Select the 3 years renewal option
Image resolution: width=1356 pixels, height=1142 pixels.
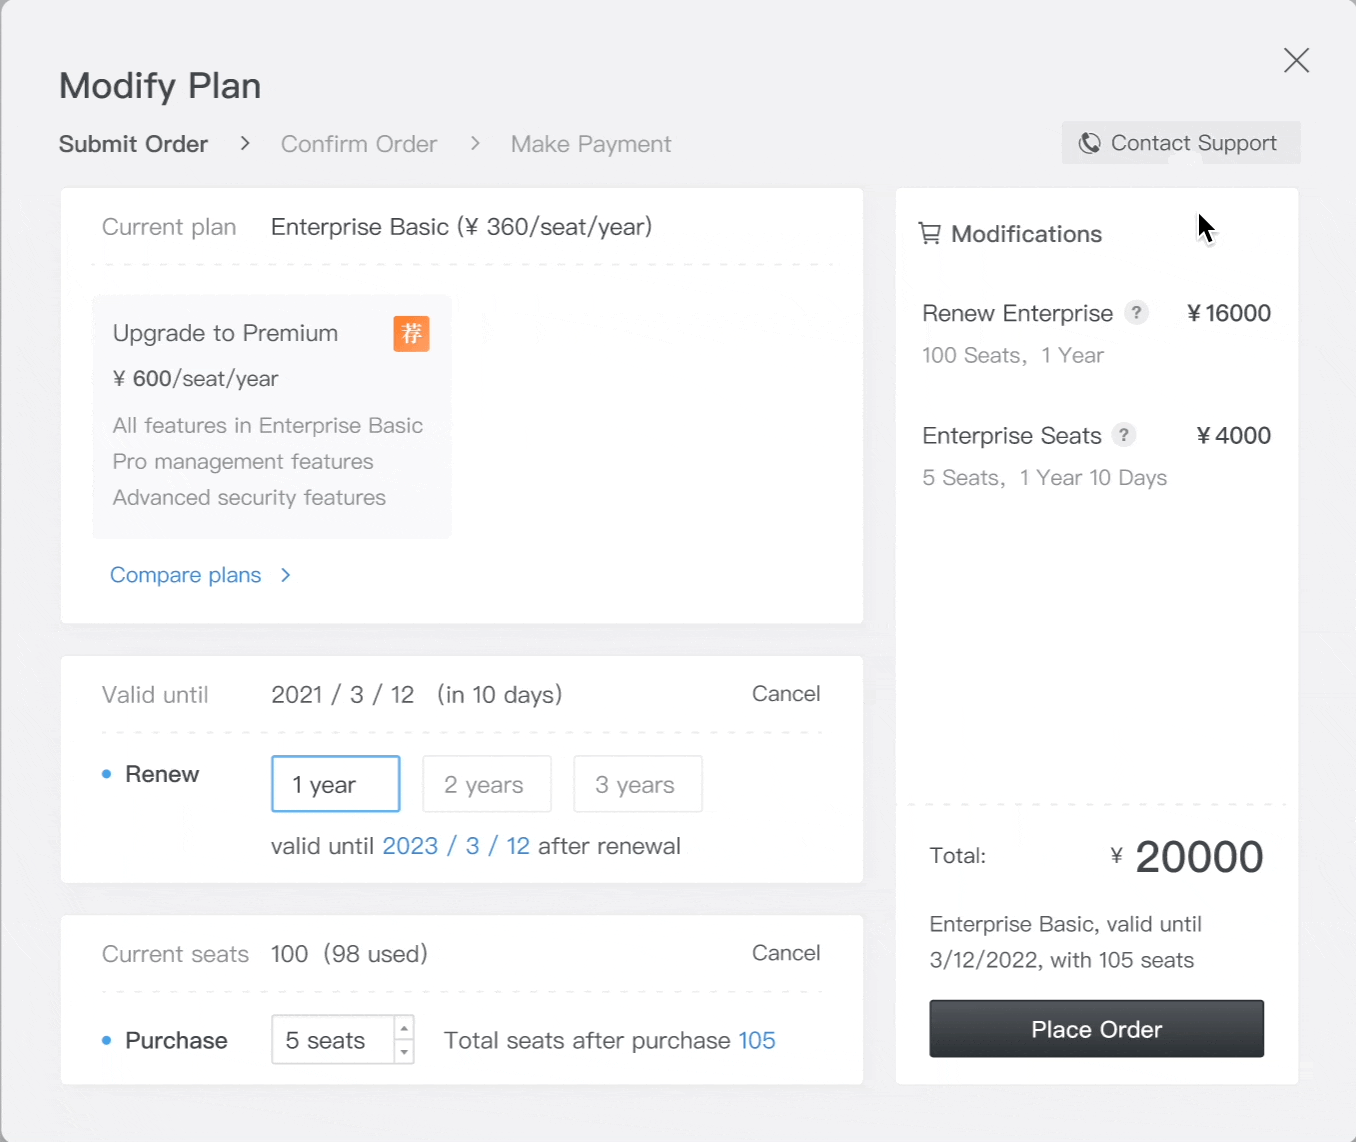tap(638, 784)
